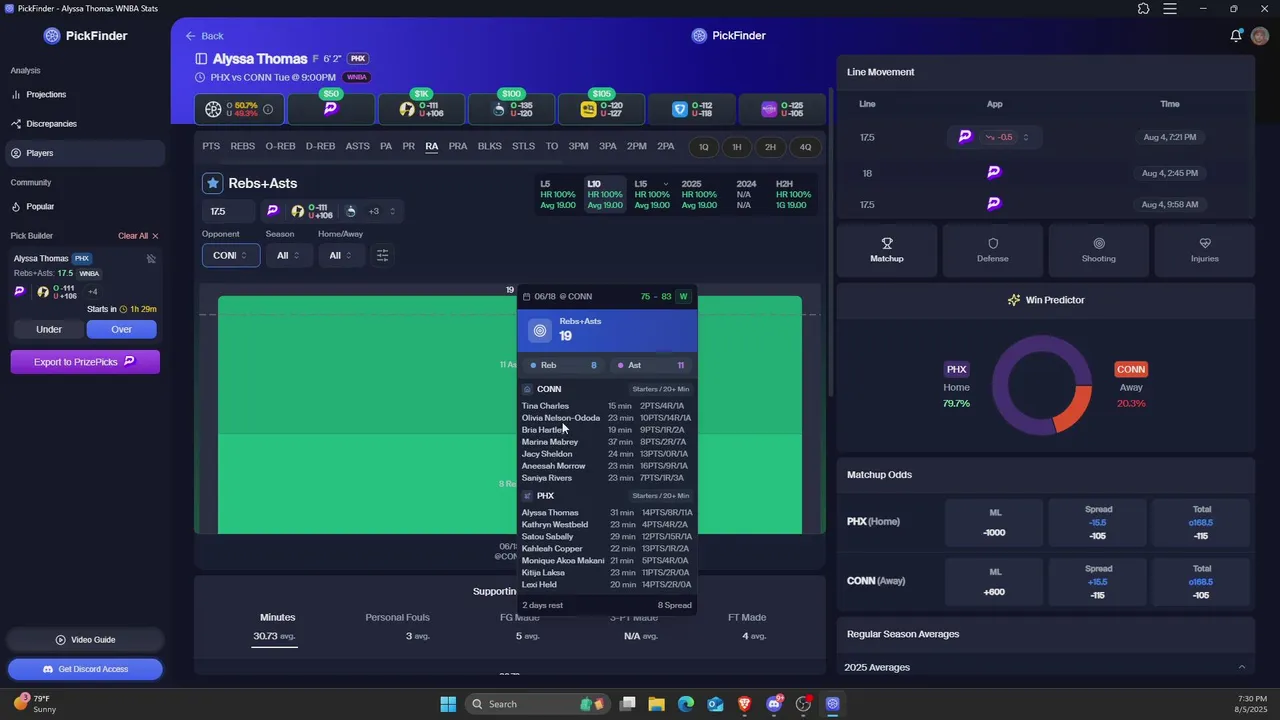Open the Shooting matchup tab

(x=1099, y=250)
